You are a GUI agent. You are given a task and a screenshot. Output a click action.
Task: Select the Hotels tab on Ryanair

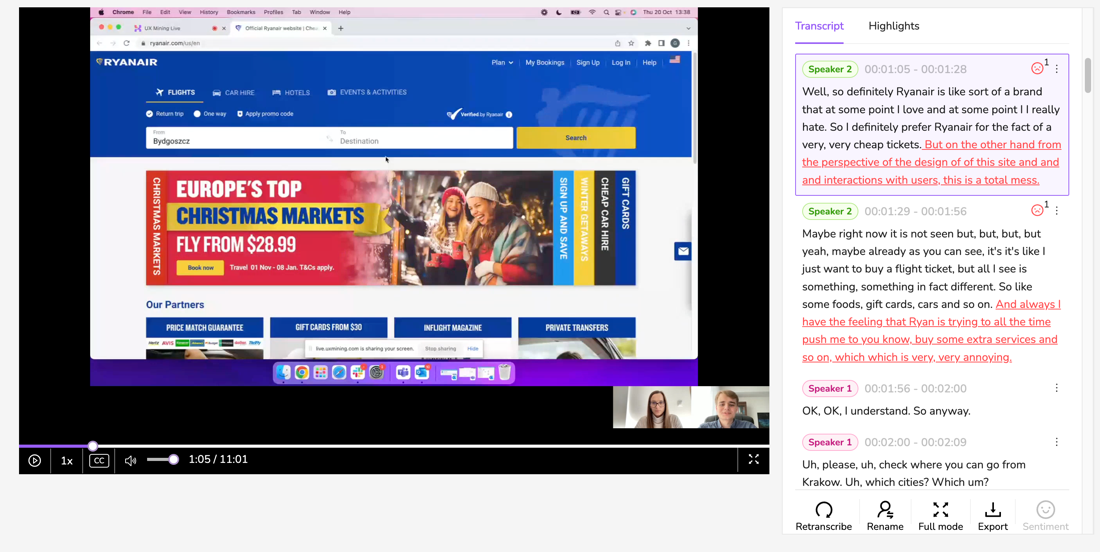(x=291, y=93)
